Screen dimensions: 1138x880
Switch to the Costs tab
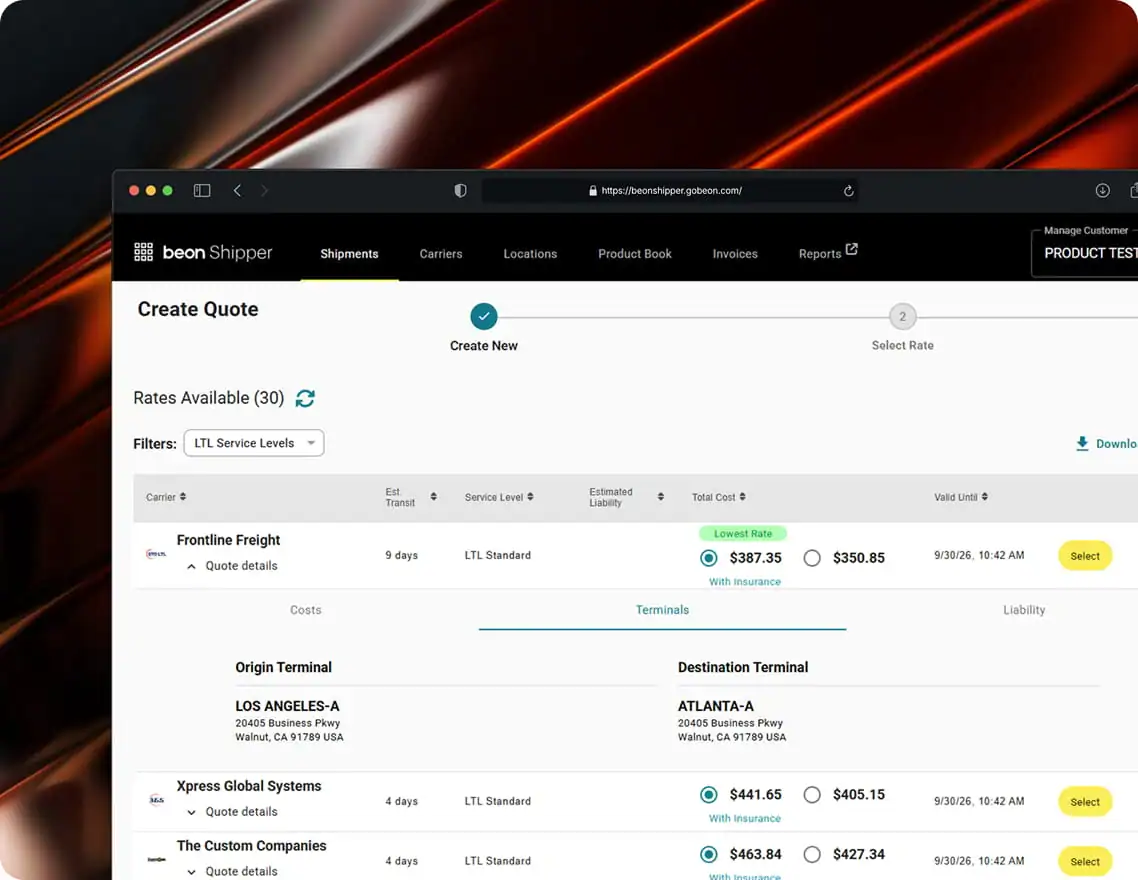click(306, 610)
